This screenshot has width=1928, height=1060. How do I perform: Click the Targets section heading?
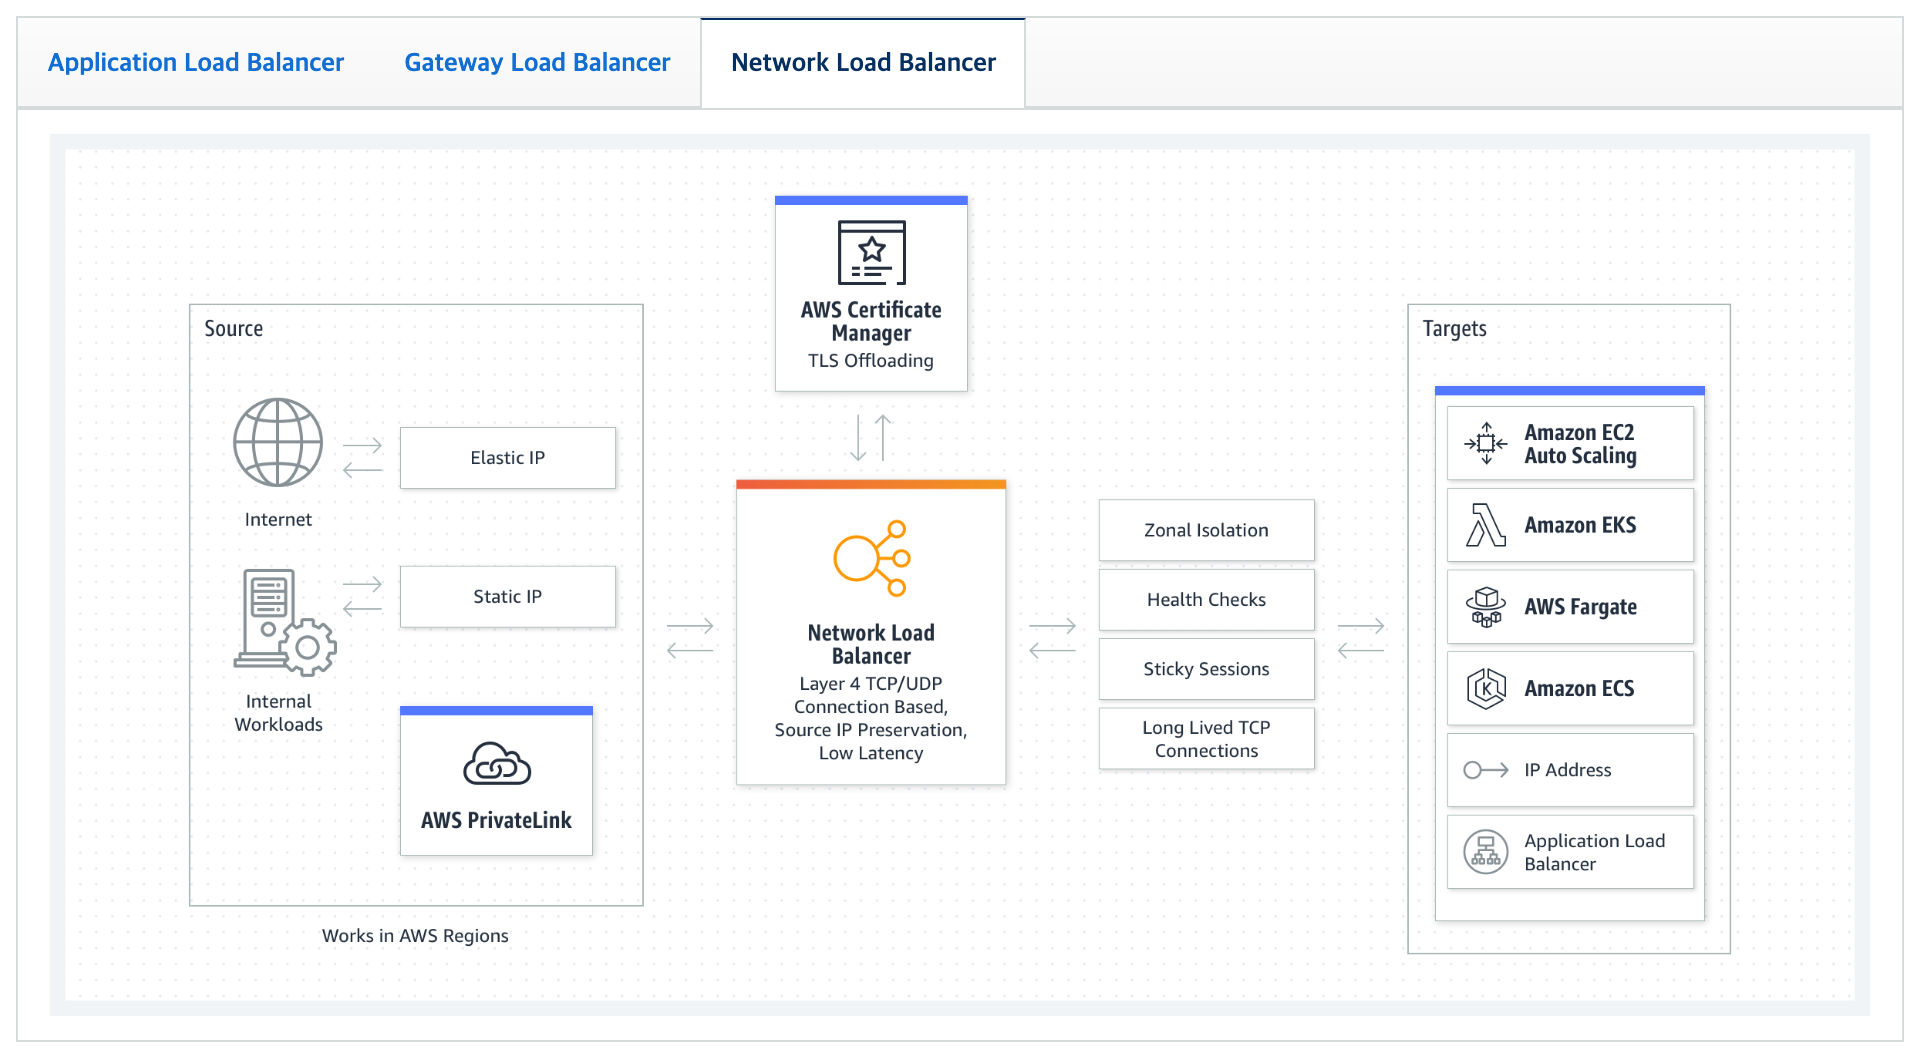[x=1455, y=328]
